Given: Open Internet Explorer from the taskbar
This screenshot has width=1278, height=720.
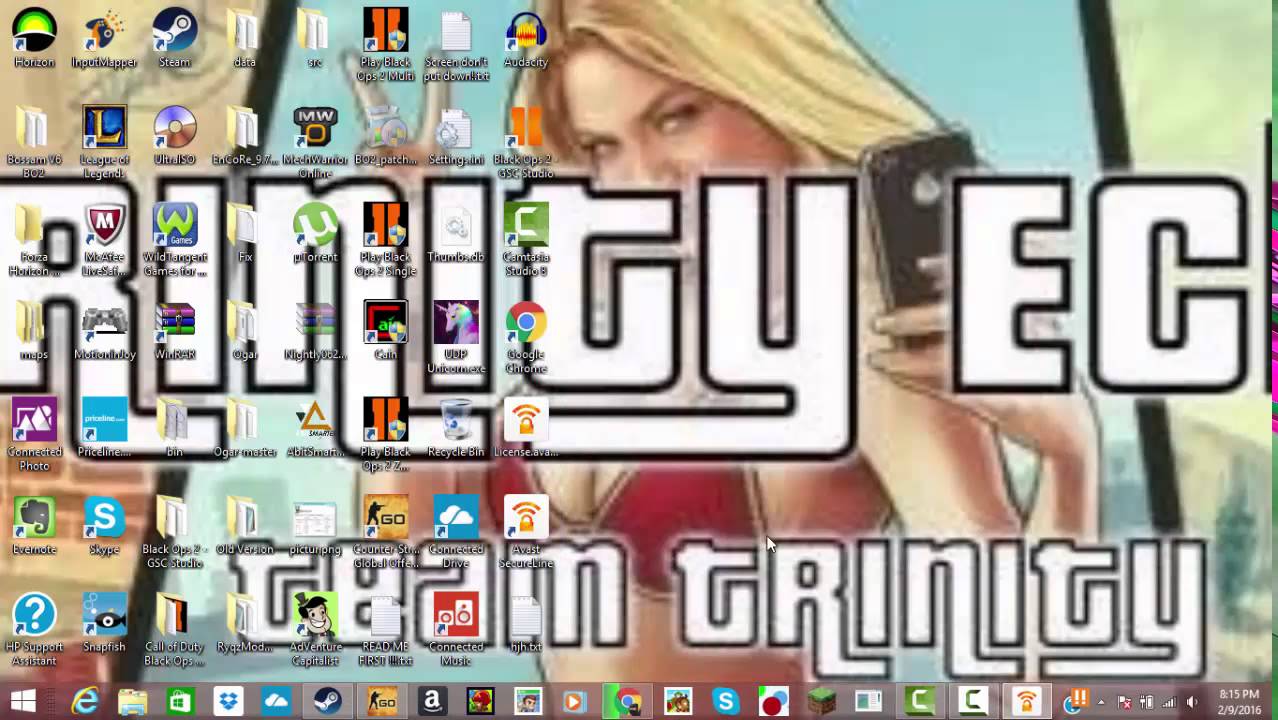Looking at the screenshot, I should [85, 701].
